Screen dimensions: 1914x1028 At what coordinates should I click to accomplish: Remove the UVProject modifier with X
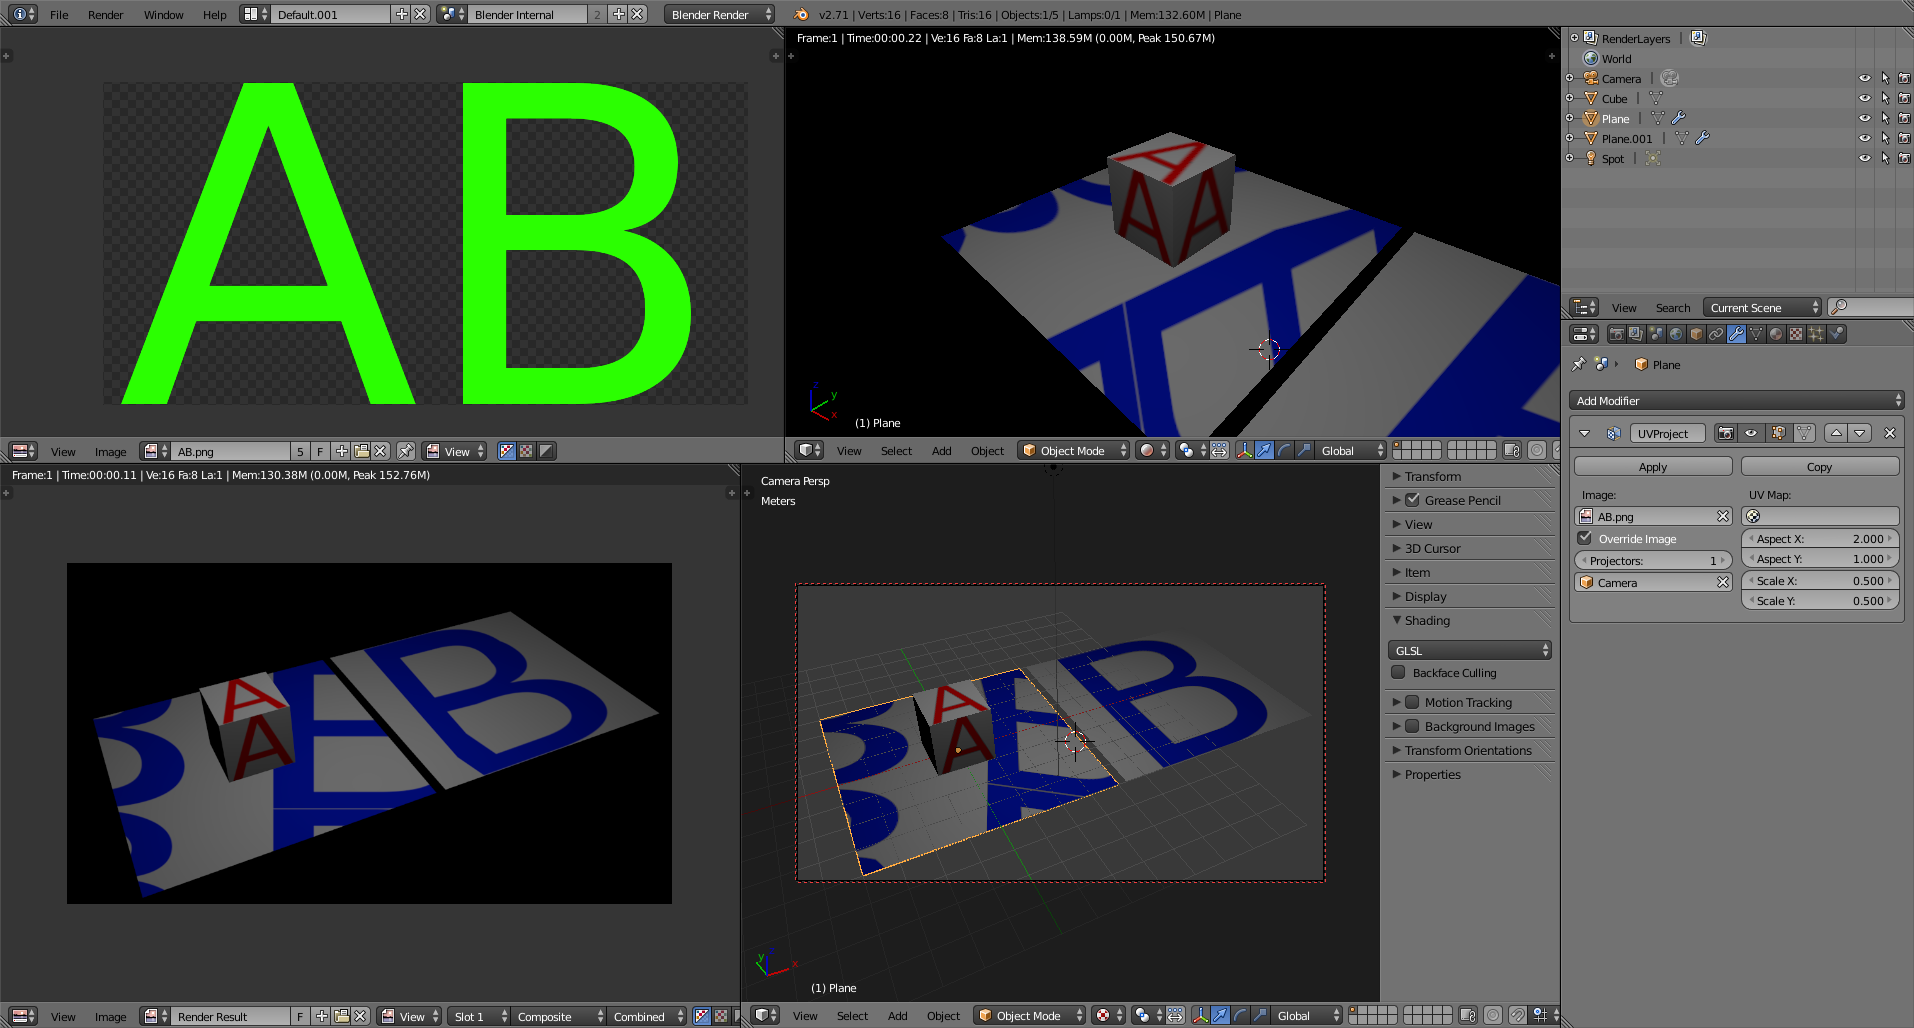[x=1890, y=433]
